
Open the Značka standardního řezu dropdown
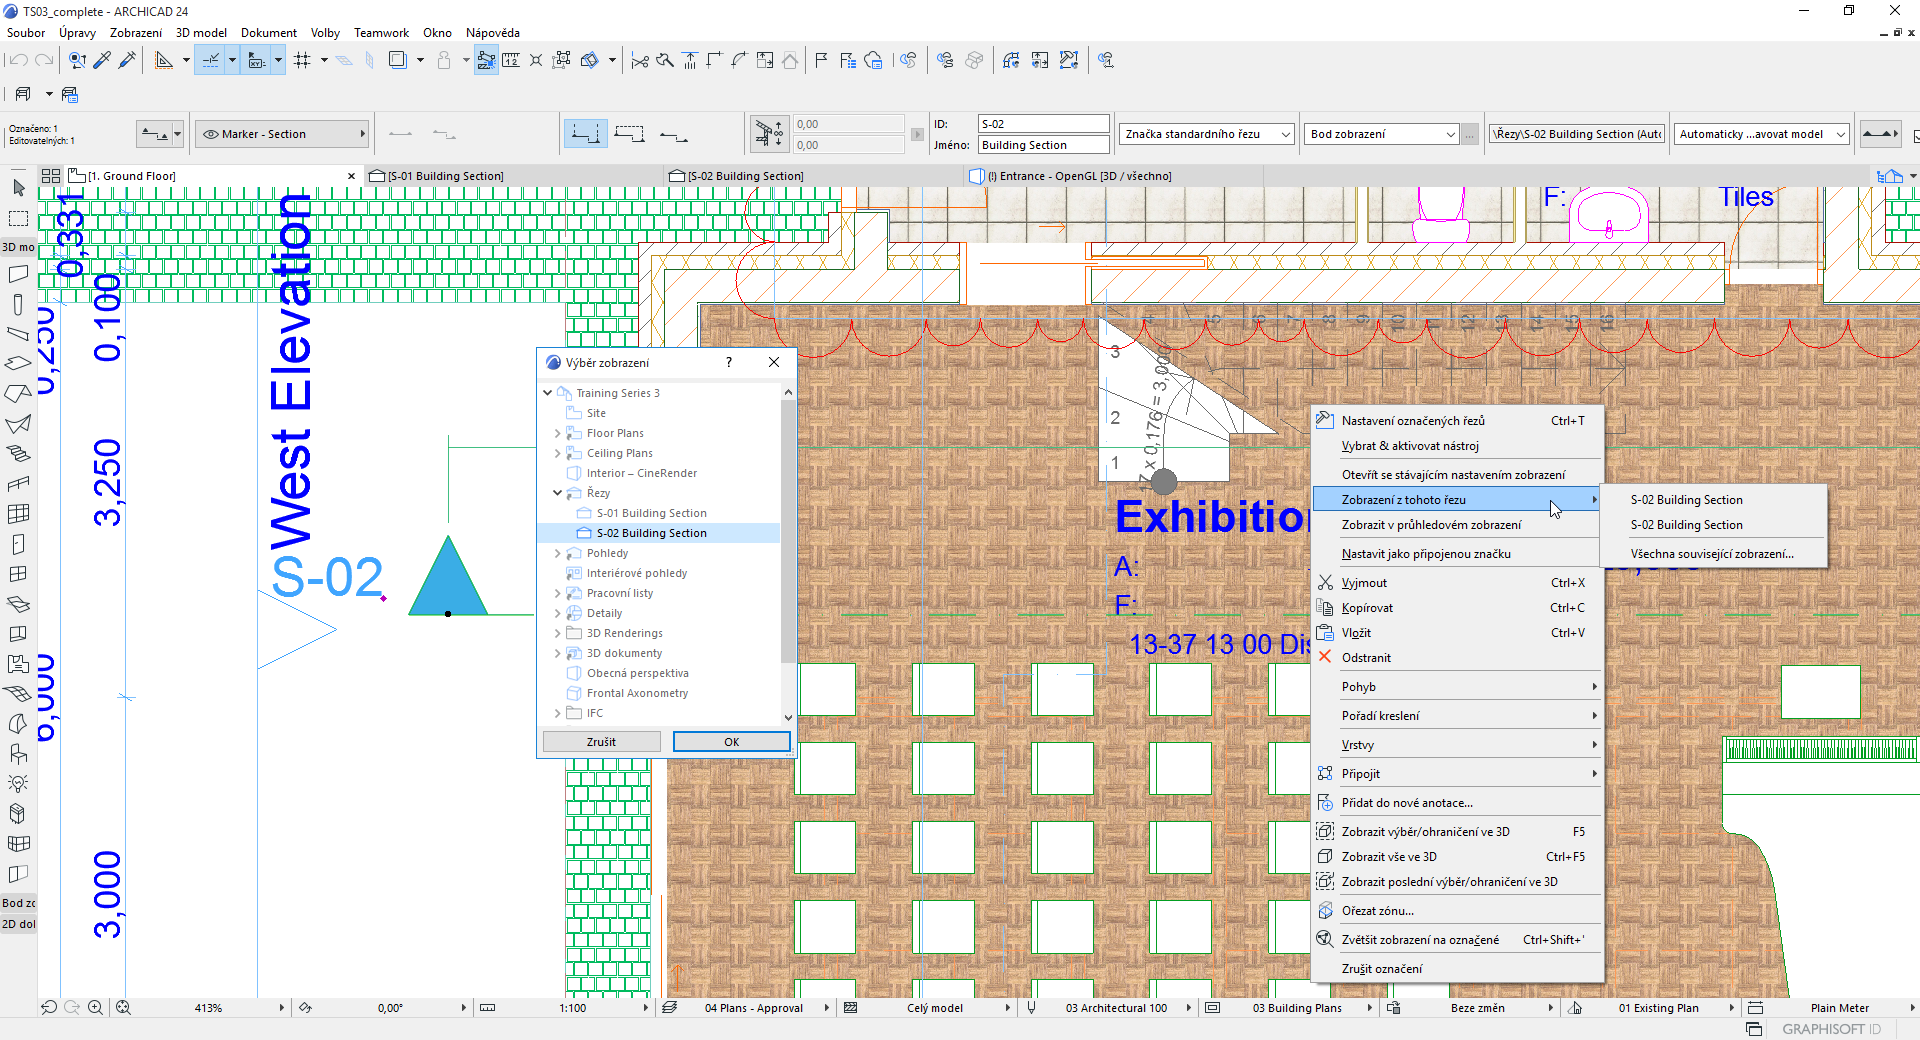click(x=1206, y=133)
